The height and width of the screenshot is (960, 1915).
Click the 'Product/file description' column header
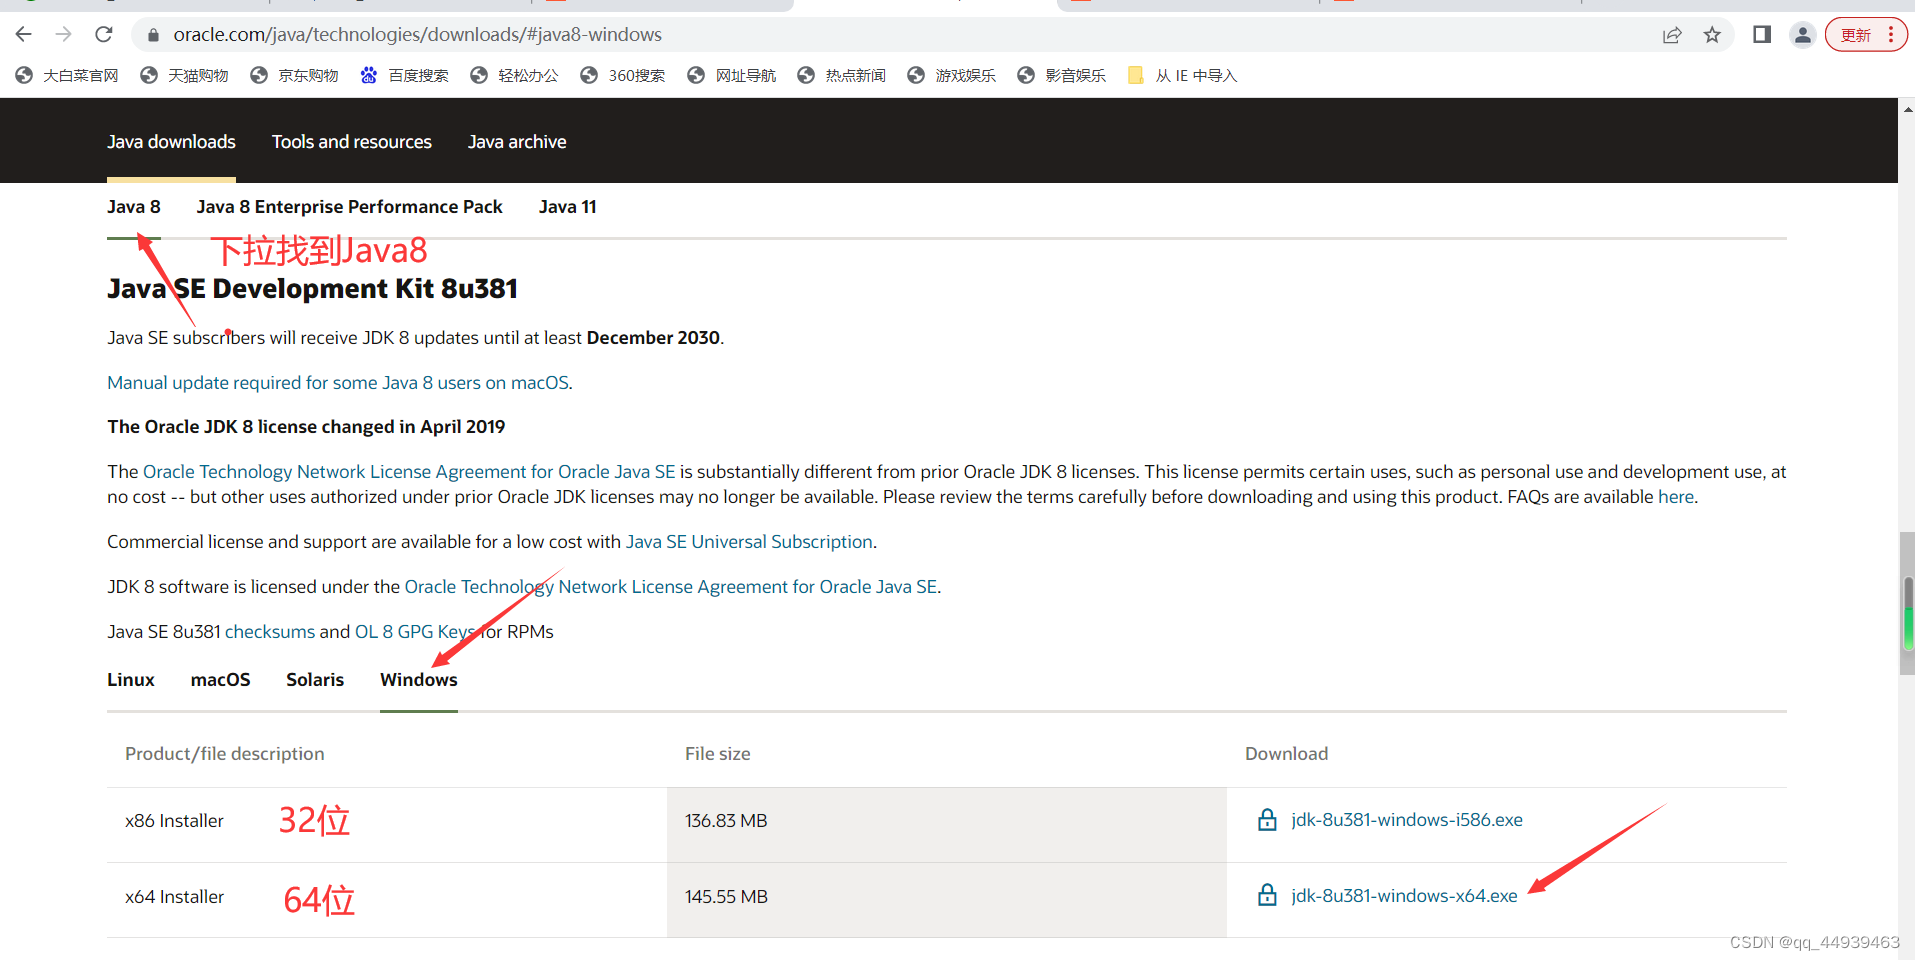pos(225,754)
